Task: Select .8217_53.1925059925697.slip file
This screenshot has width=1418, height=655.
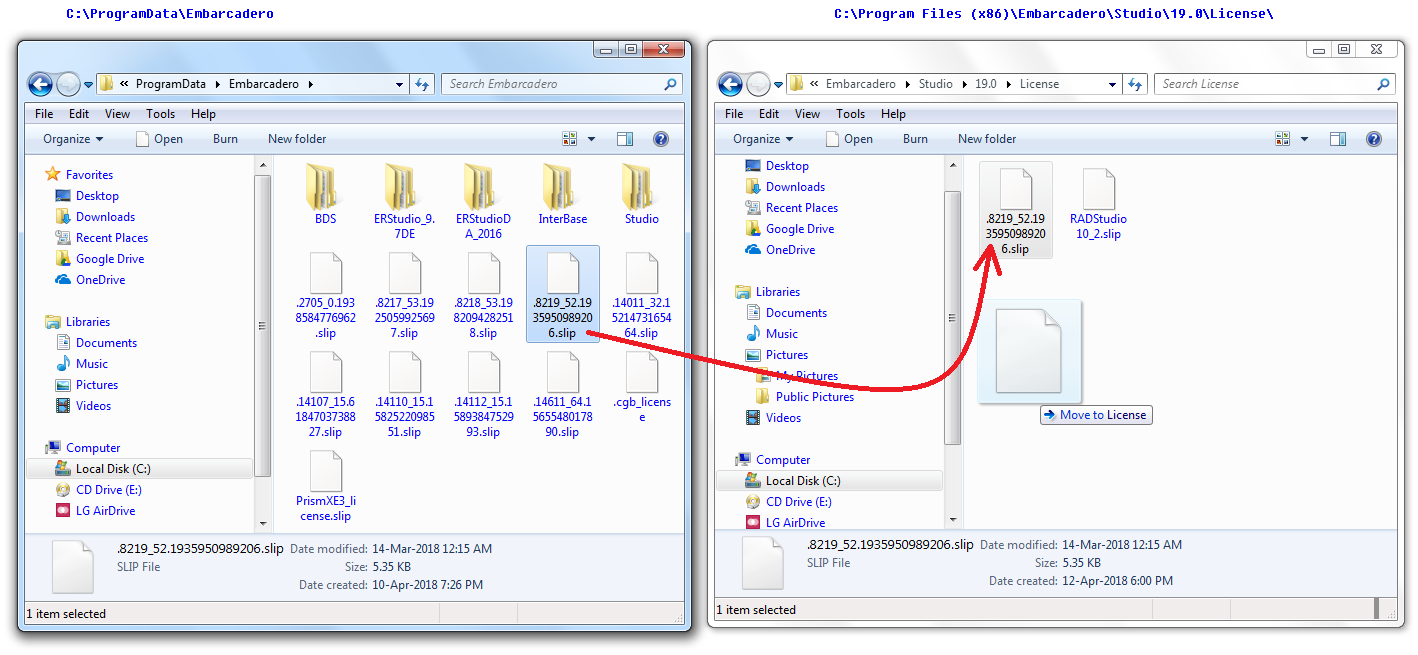Action: (x=404, y=295)
